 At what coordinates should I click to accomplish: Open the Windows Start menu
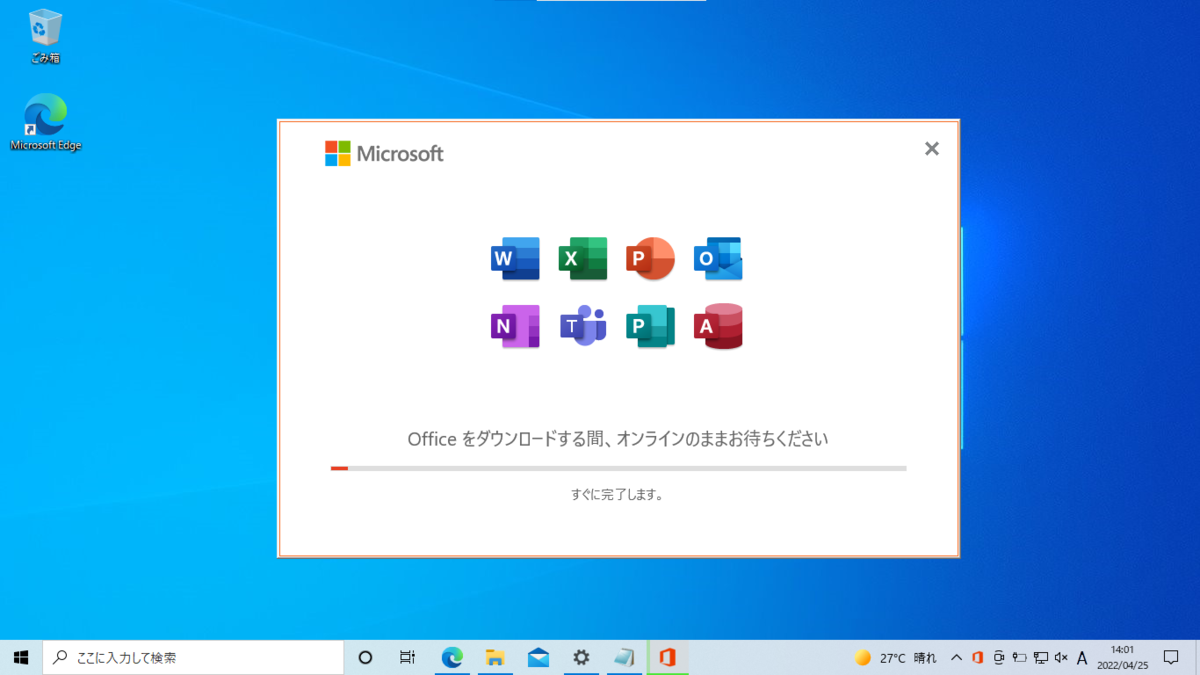click(x=21, y=657)
